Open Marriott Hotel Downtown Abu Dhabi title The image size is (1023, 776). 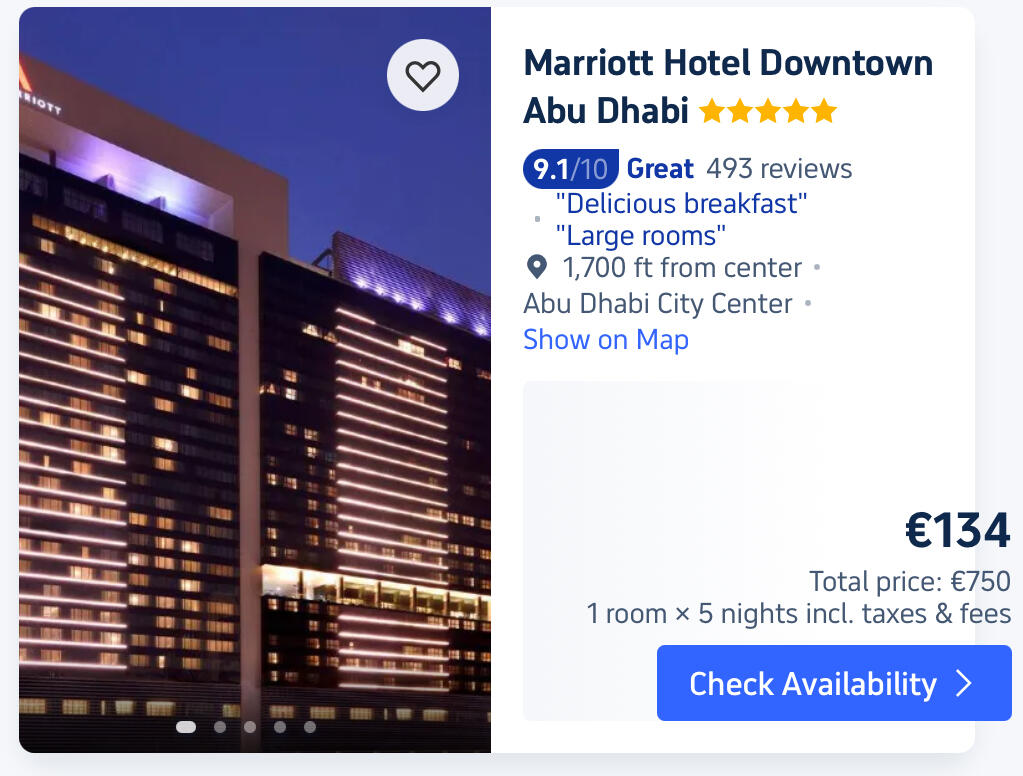point(728,86)
